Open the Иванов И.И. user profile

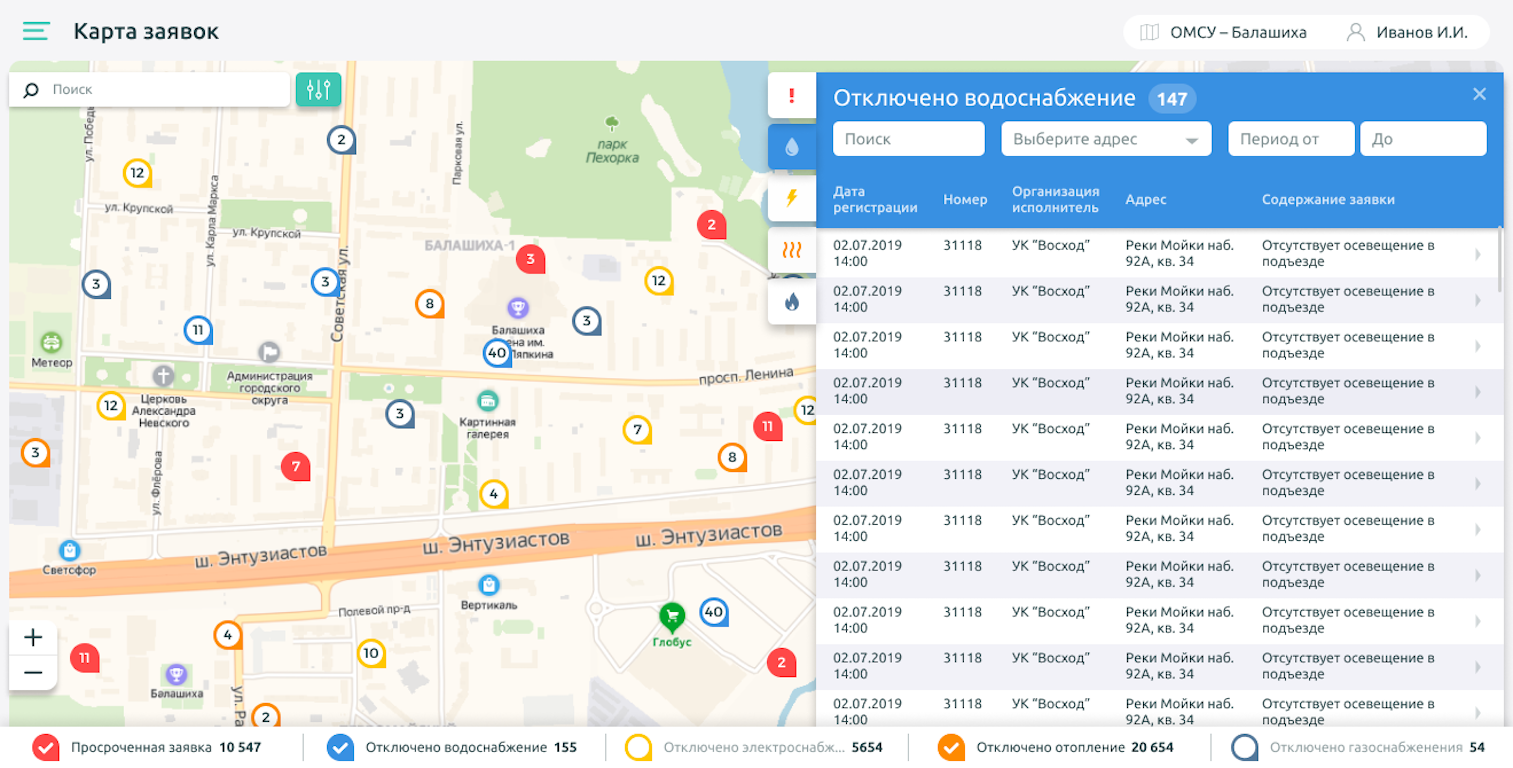click(1408, 32)
